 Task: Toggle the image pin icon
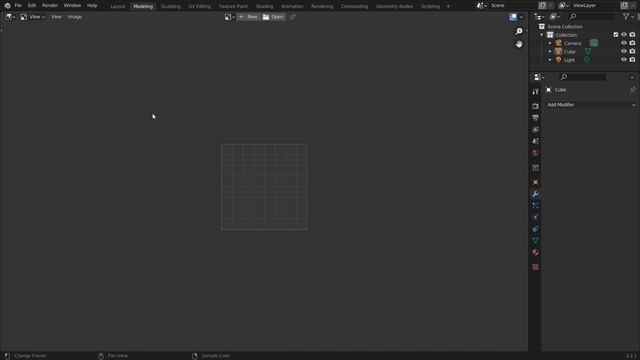click(x=292, y=17)
